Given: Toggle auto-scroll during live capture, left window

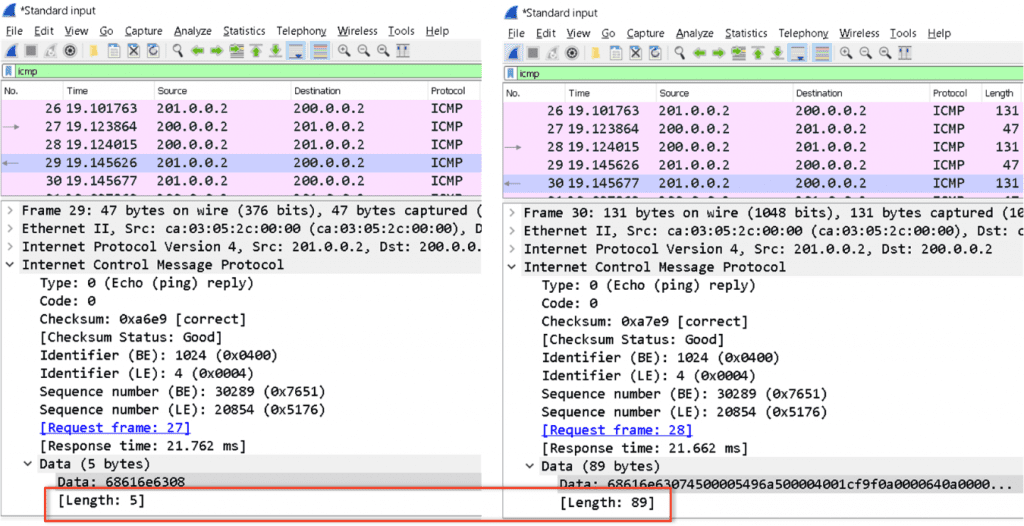Looking at the screenshot, I should click(x=296, y=50).
